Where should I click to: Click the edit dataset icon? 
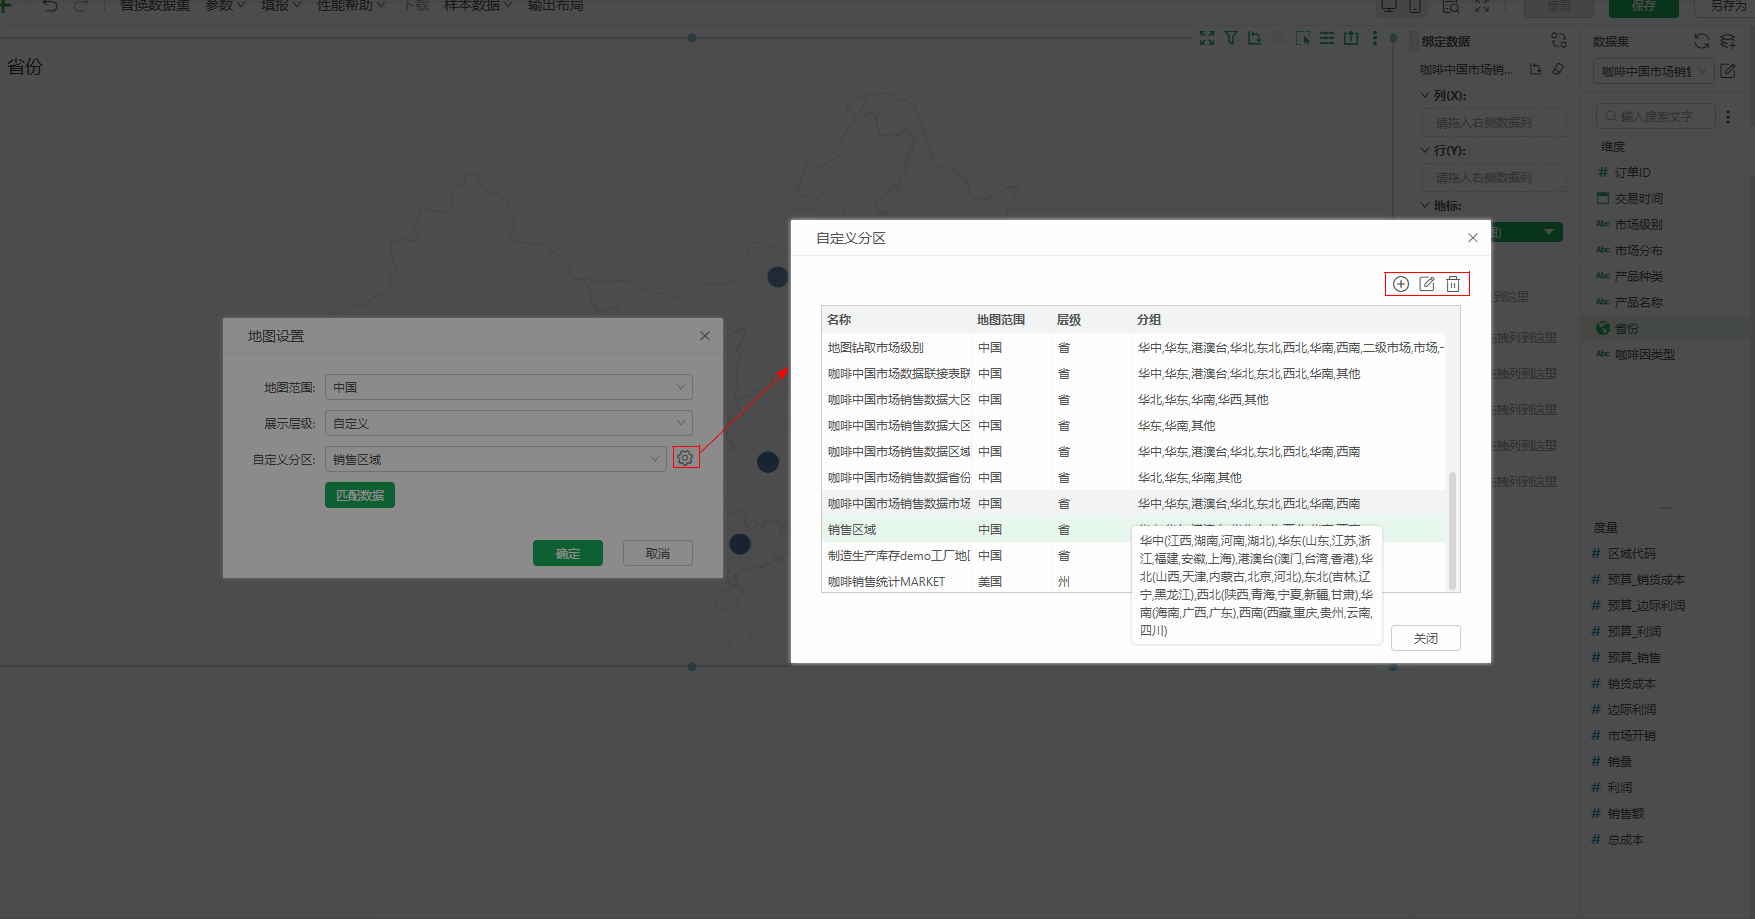tap(1728, 71)
